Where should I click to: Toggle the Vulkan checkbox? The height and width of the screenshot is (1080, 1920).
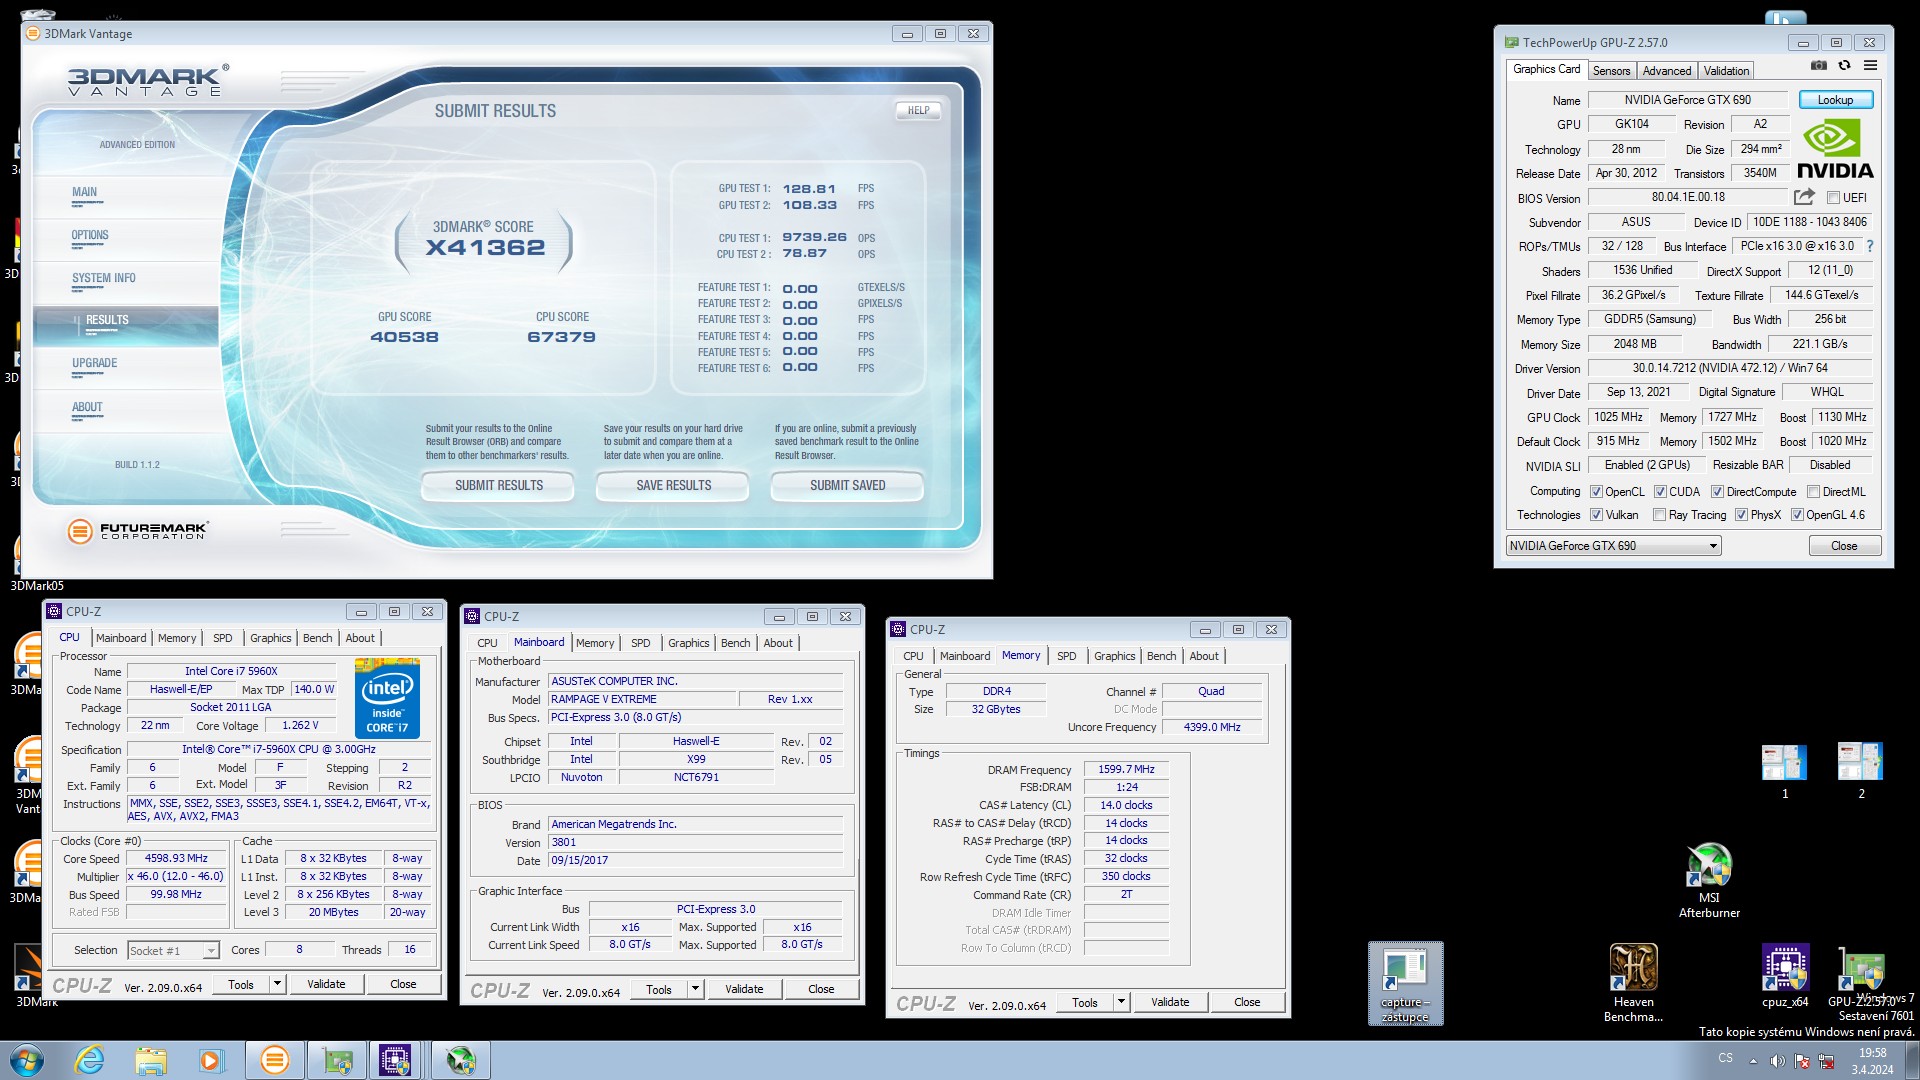click(x=1596, y=515)
